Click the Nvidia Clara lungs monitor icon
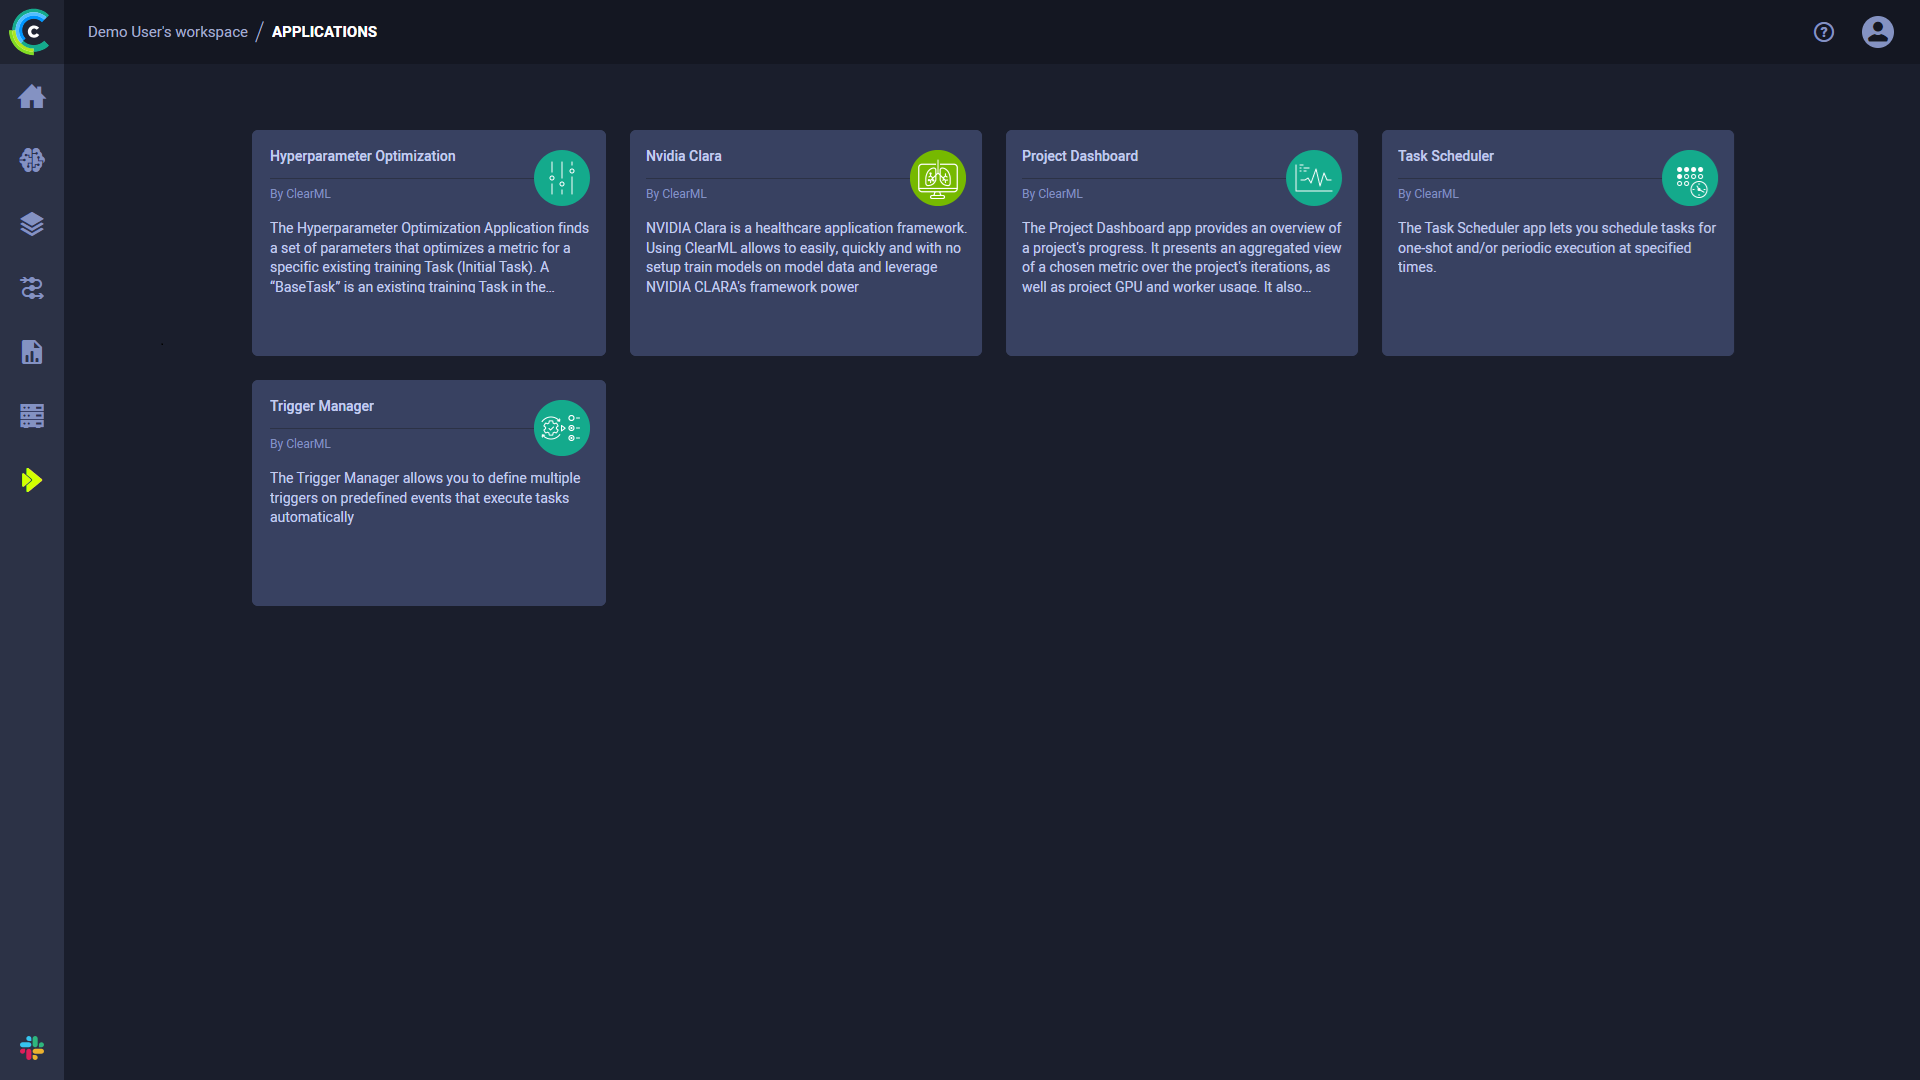The width and height of the screenshot is (1920, 1080). (x=938, y=178)
